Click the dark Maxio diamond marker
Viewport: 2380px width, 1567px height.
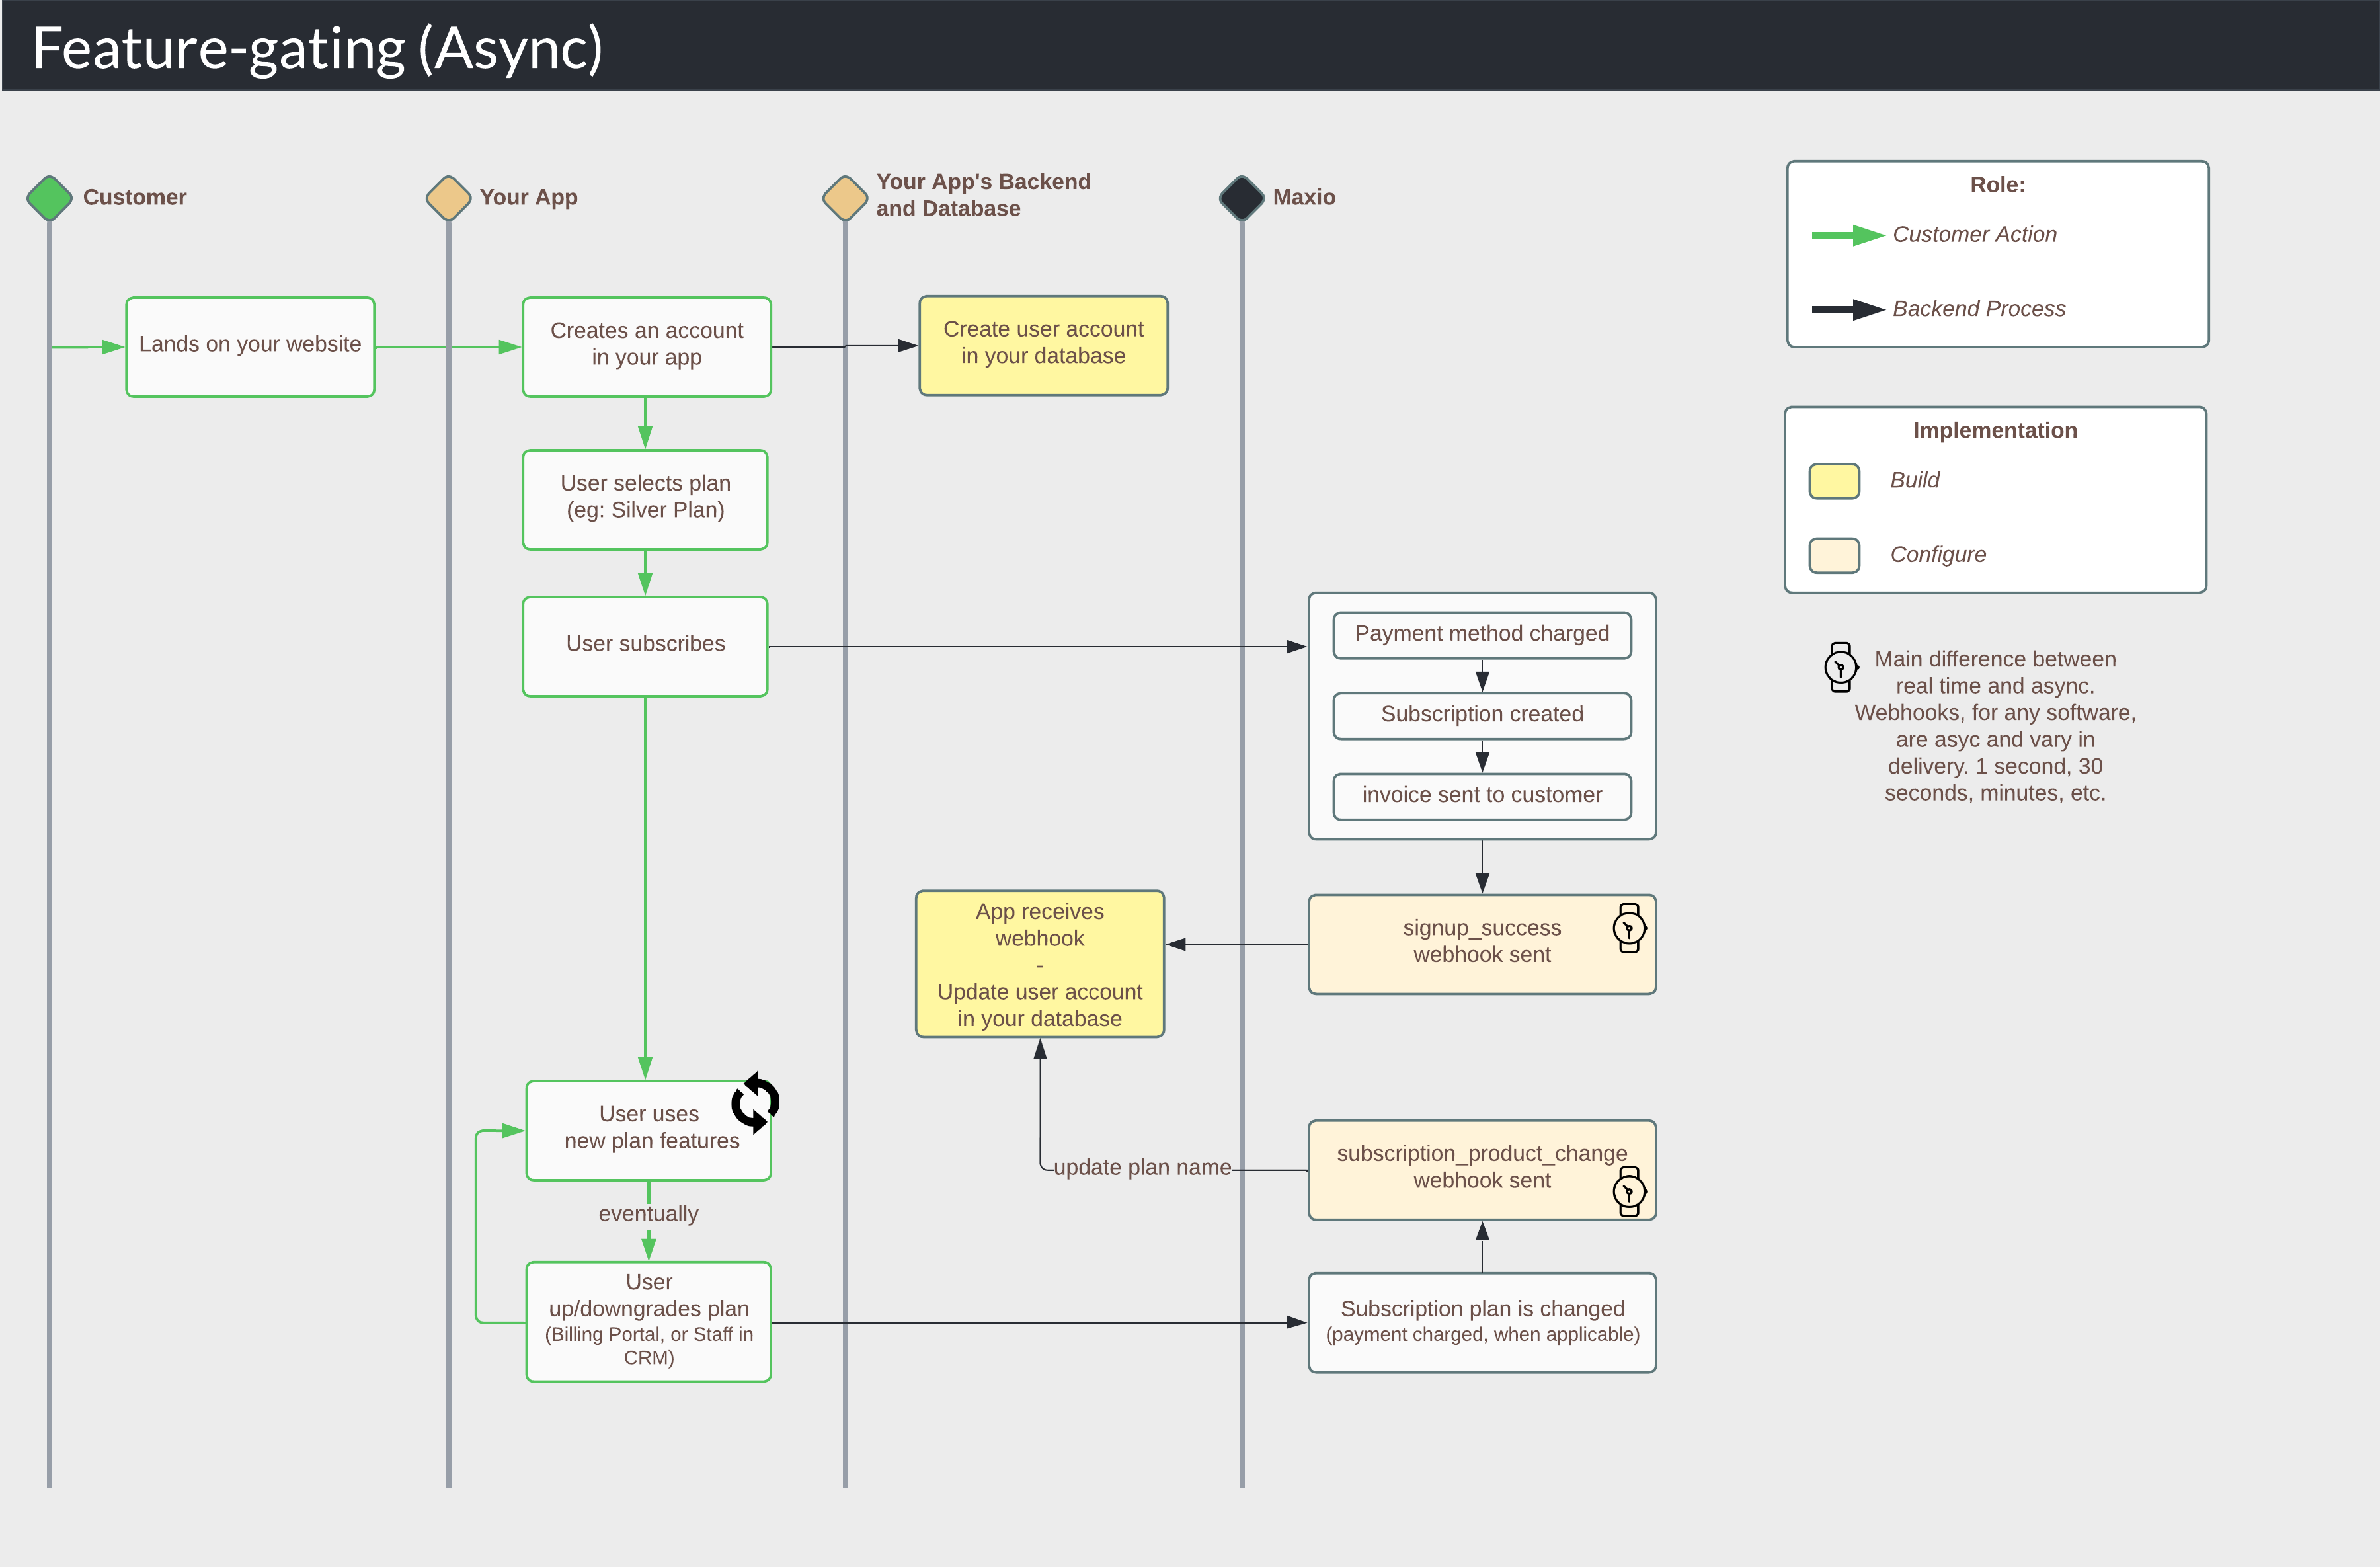pyautogui.click(x=1242, y=197)
